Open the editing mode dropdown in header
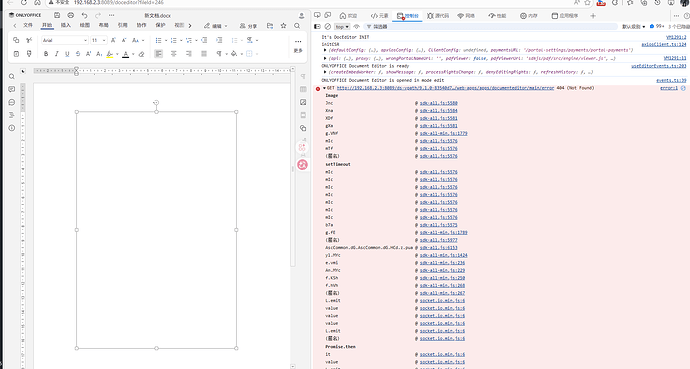 pyautogui.click(x=216, y=26)
